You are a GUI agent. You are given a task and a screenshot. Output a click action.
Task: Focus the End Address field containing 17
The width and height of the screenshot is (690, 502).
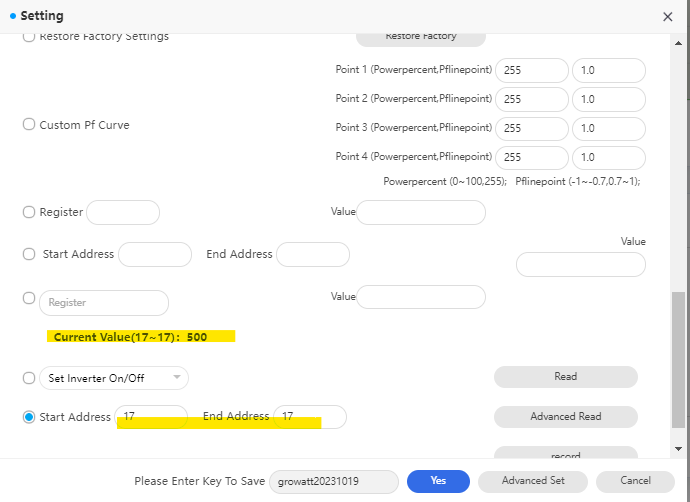click(311, 416)
